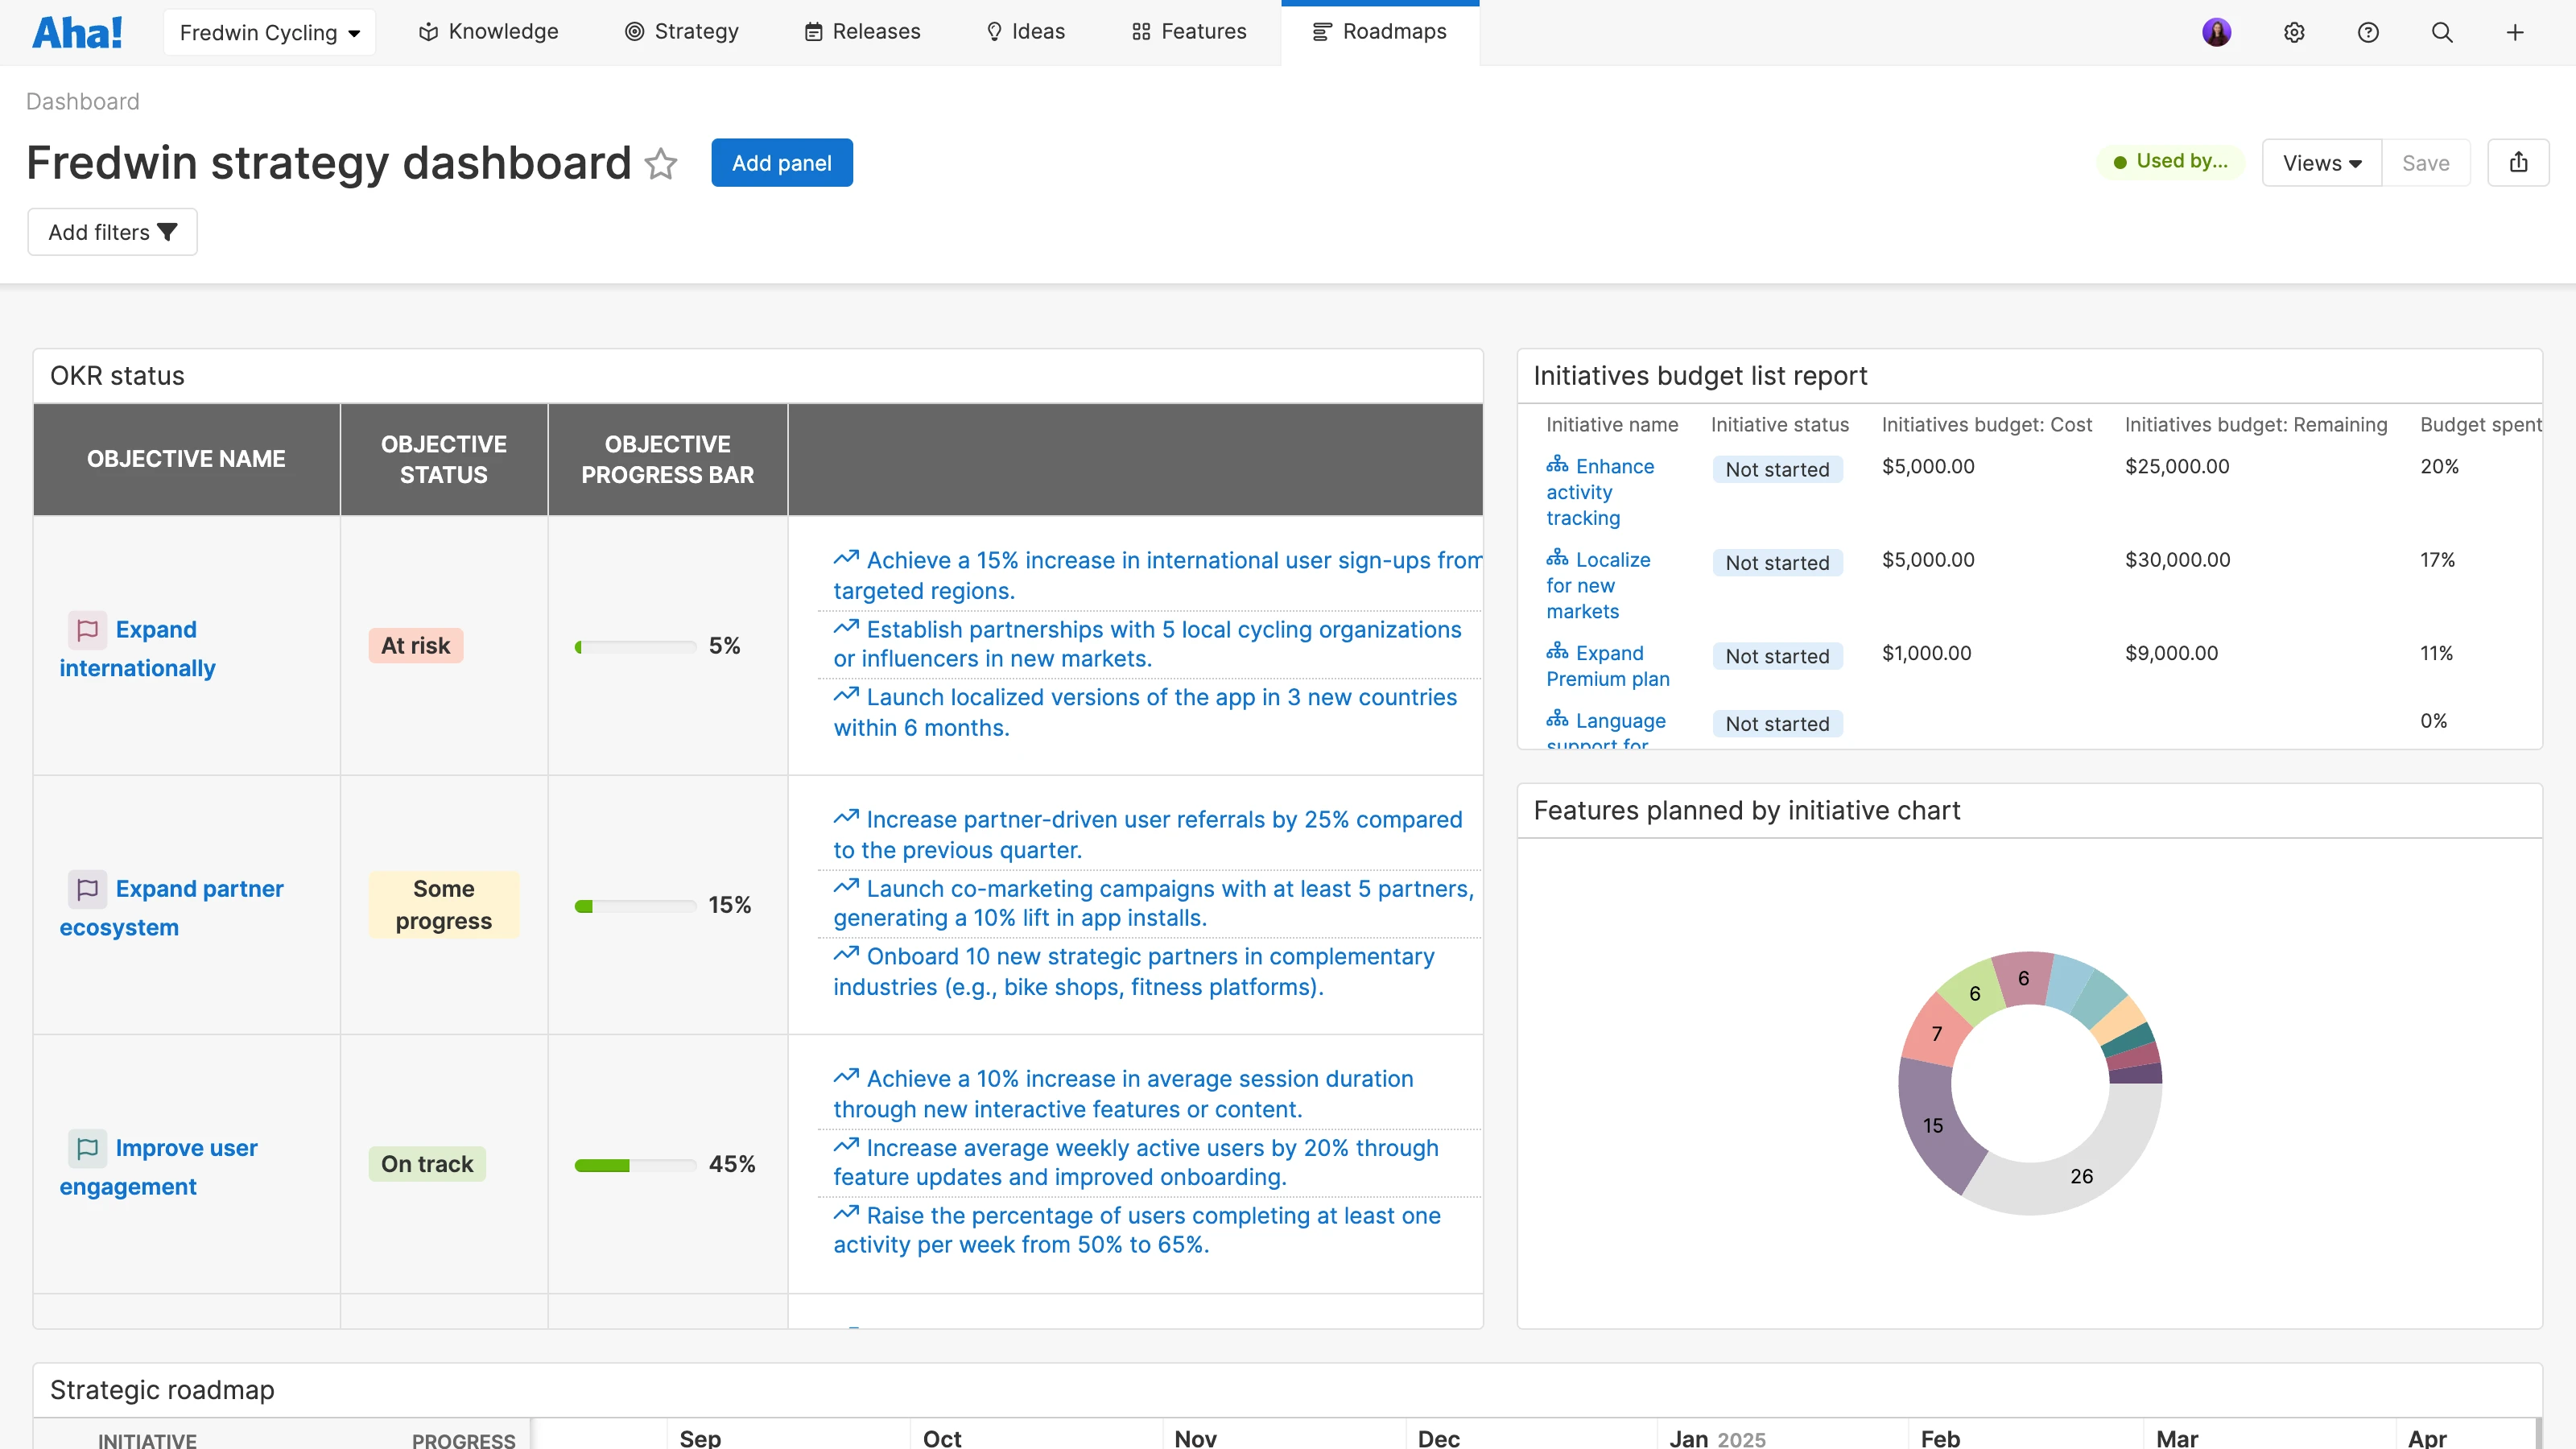
Task: Click initiative icon next to Enhance activity tracking
Action: click(x=1557, y=465)
